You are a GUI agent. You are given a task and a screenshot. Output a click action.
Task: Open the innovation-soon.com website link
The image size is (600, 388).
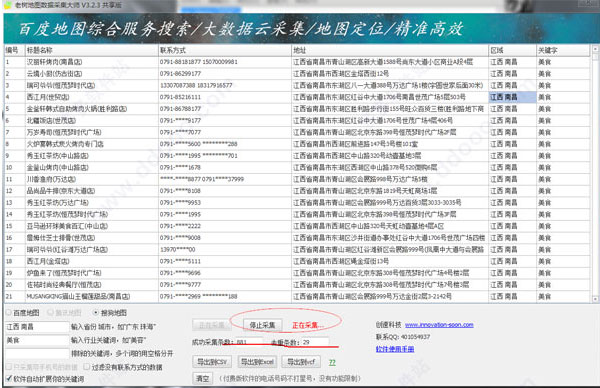(x=439, y=325)
